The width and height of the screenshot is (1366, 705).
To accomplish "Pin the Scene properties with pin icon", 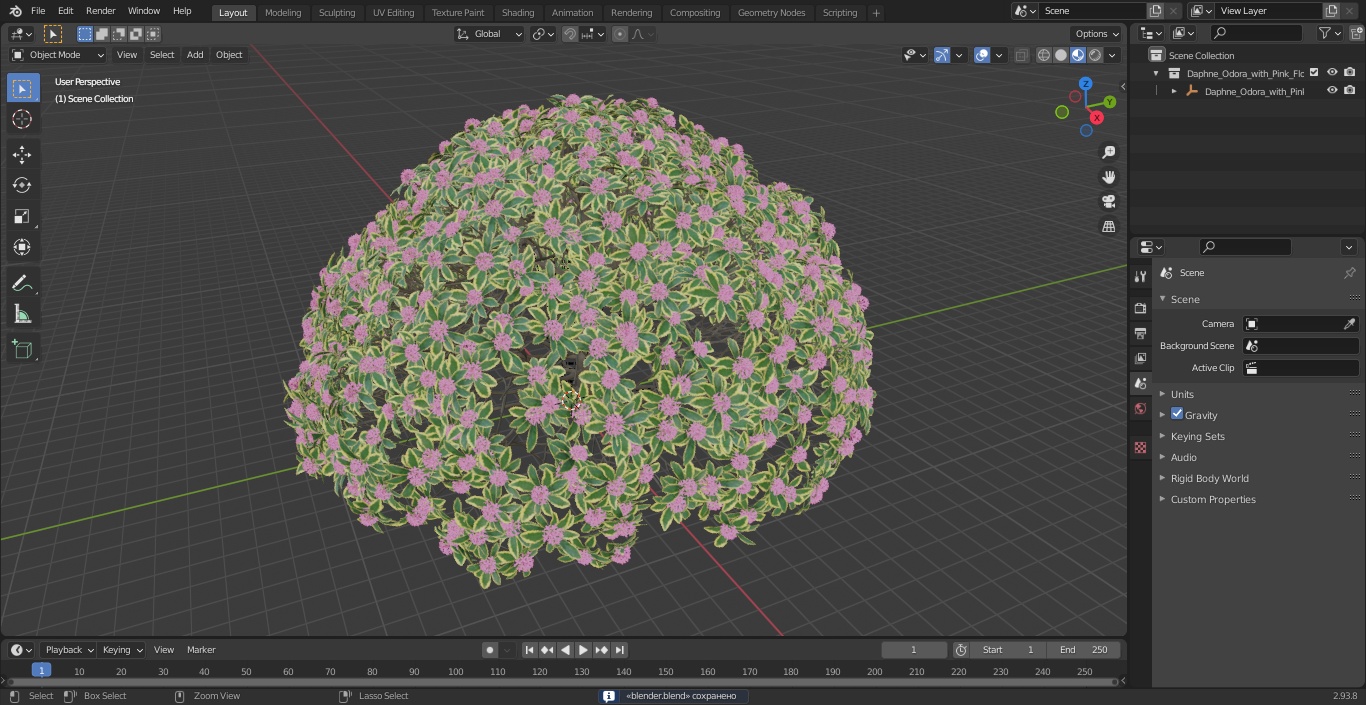I will point(1349,273).
